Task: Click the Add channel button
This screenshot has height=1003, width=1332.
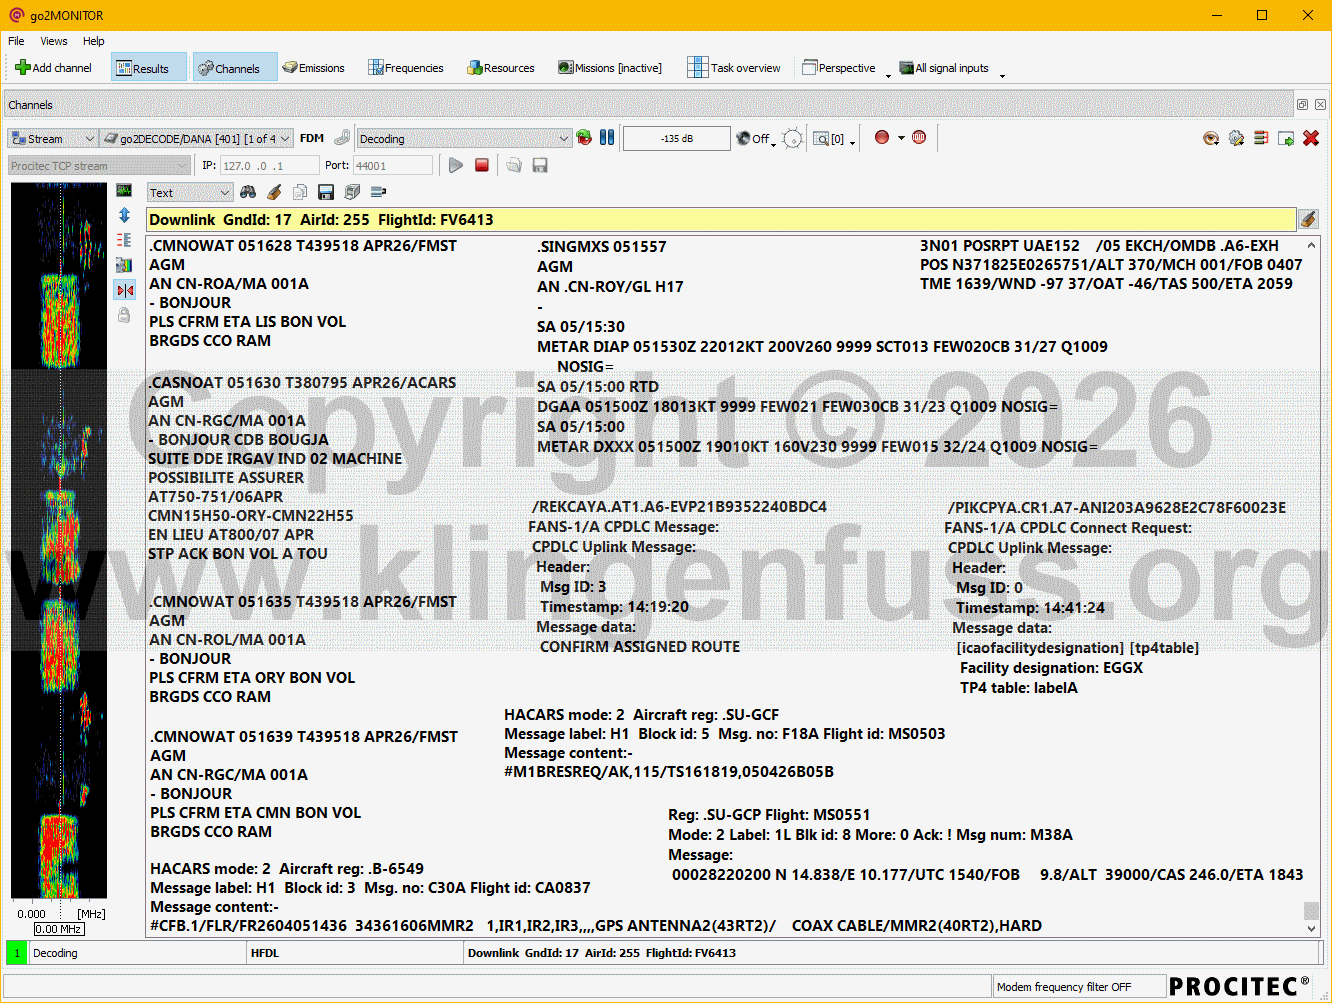Action: [x=54, y=68]
